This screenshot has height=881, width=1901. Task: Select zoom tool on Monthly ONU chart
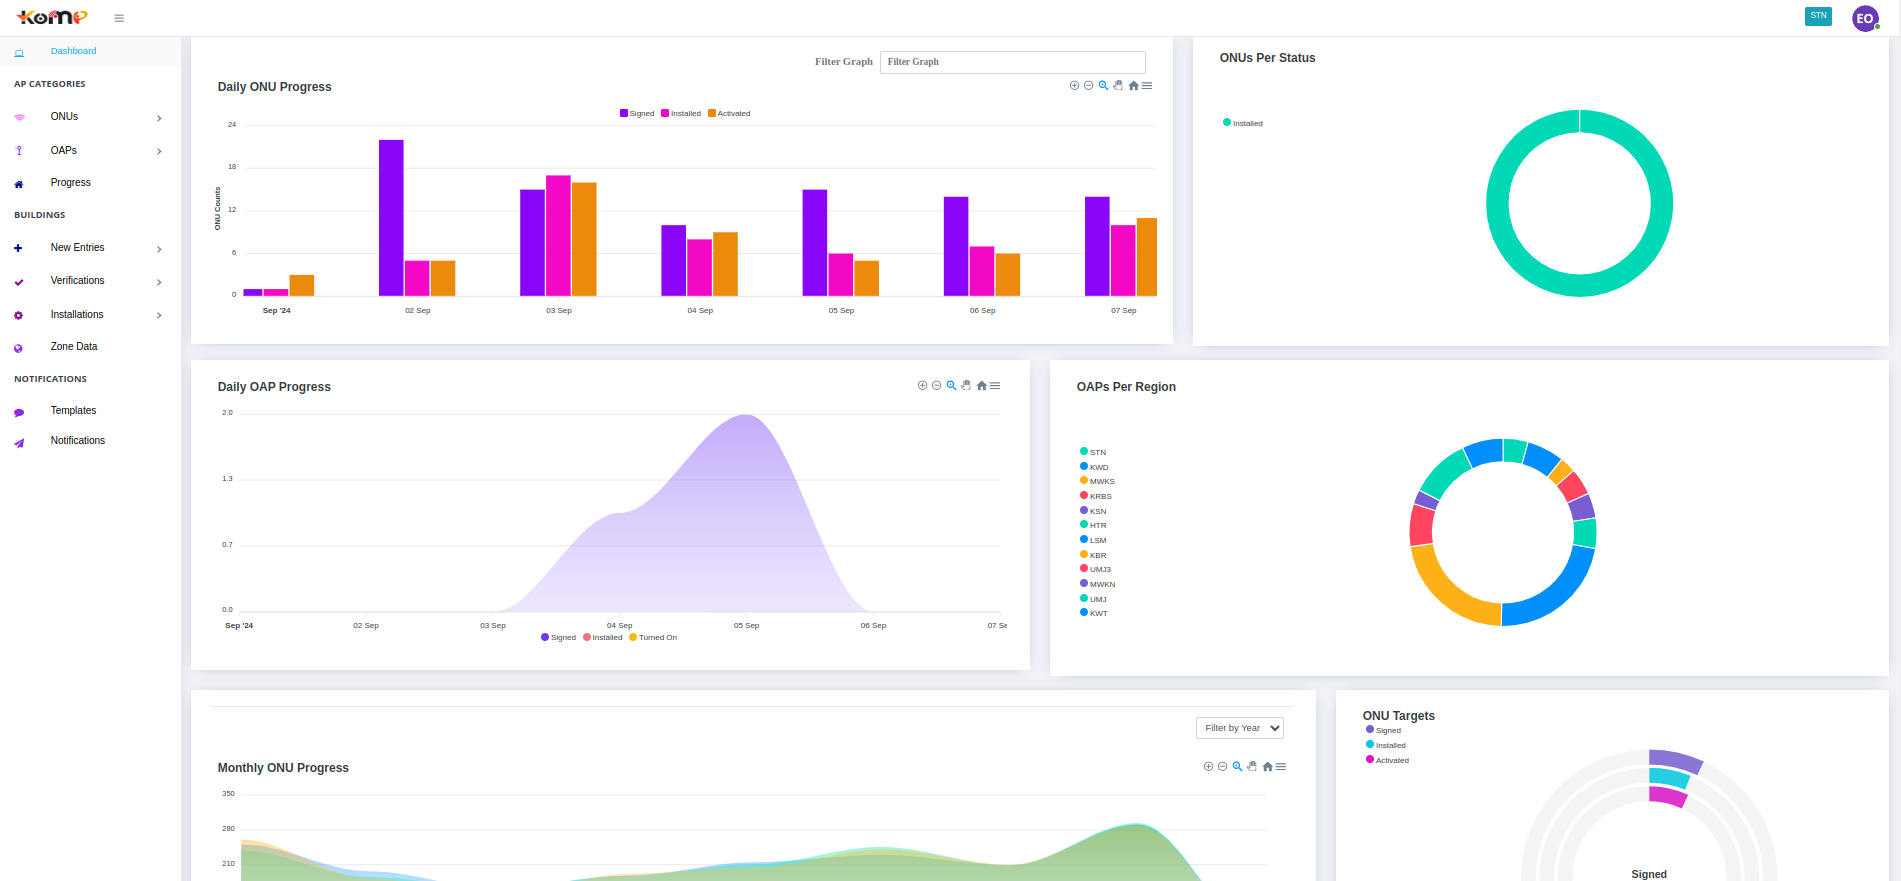(1237, 766)
